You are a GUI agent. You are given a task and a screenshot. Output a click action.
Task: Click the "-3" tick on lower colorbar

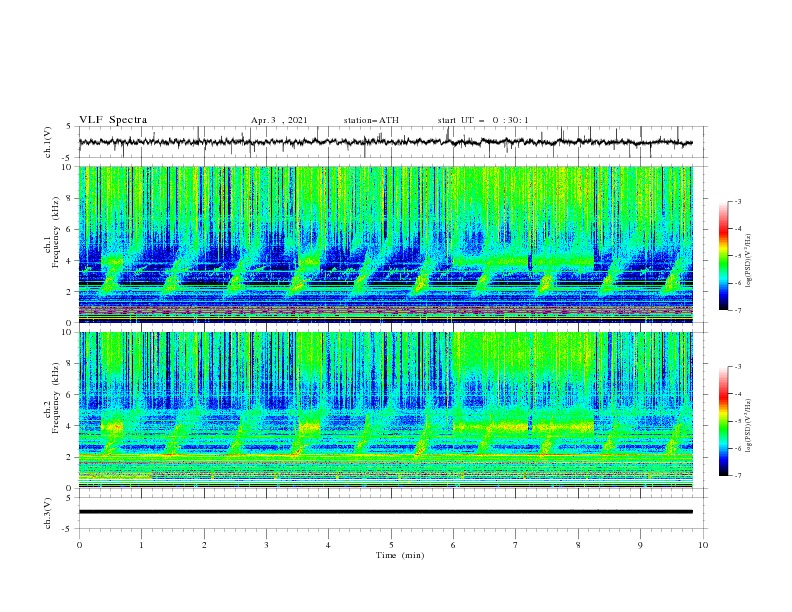[737, 367]
